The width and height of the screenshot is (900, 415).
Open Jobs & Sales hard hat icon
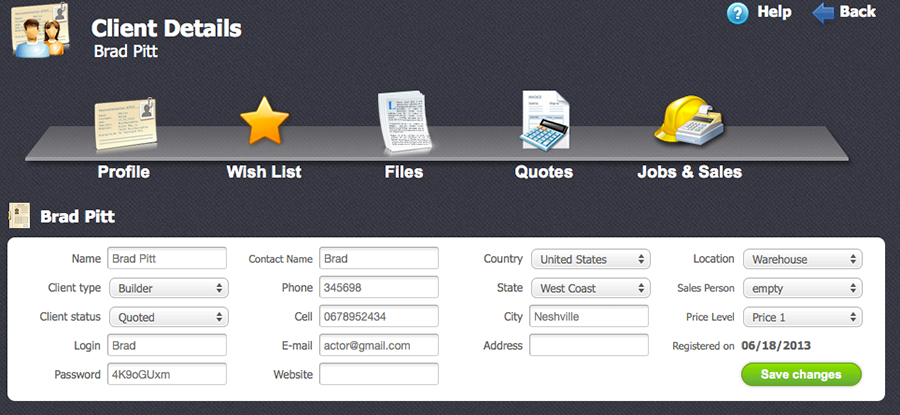[x=689, y=120]
